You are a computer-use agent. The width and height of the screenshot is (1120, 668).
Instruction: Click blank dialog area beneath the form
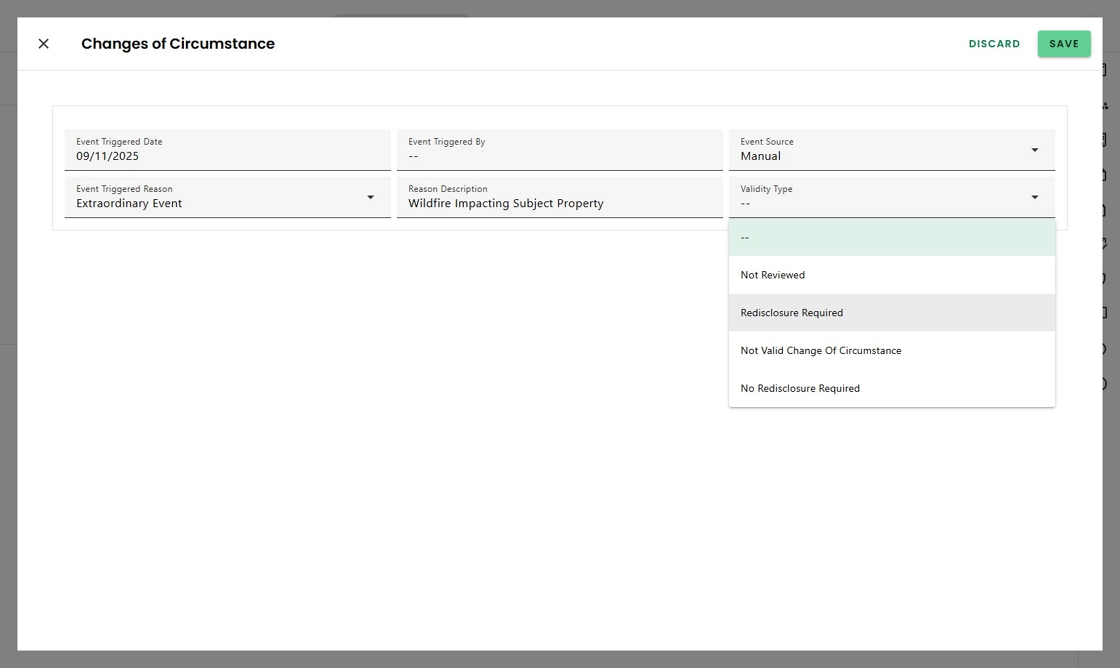point(400,450)
